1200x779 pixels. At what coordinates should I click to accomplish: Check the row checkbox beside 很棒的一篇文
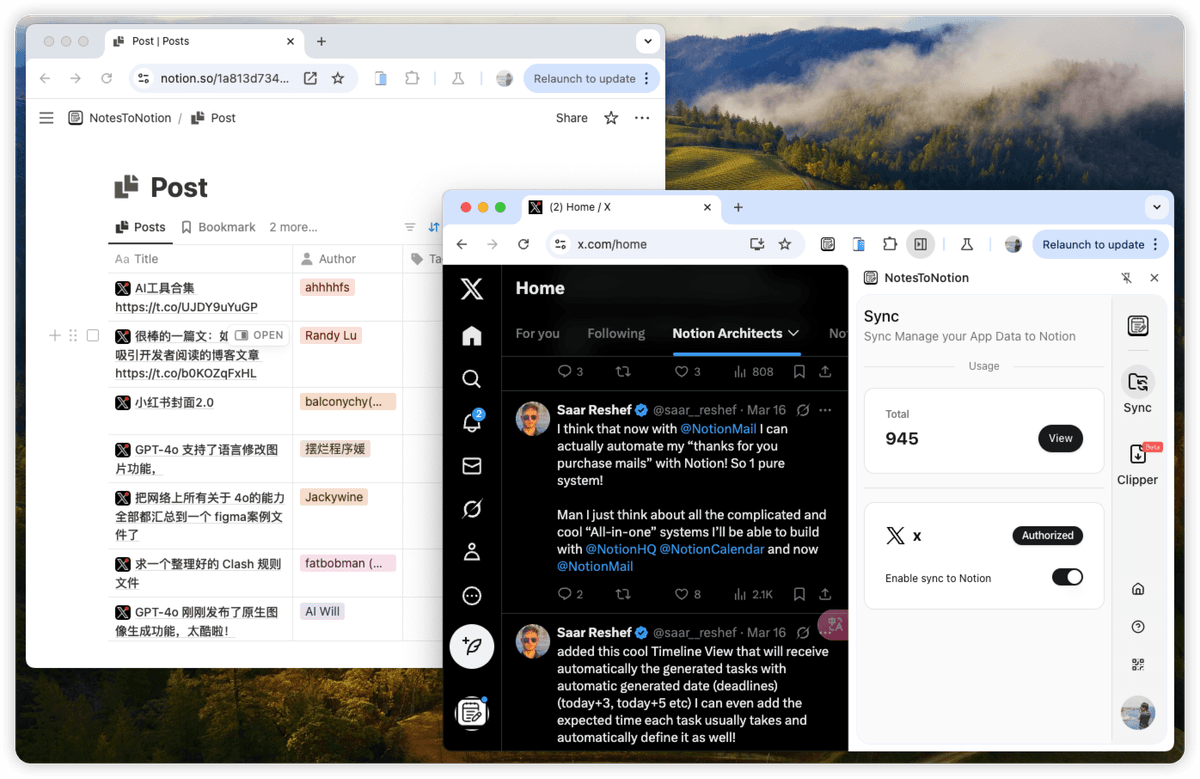93,336
